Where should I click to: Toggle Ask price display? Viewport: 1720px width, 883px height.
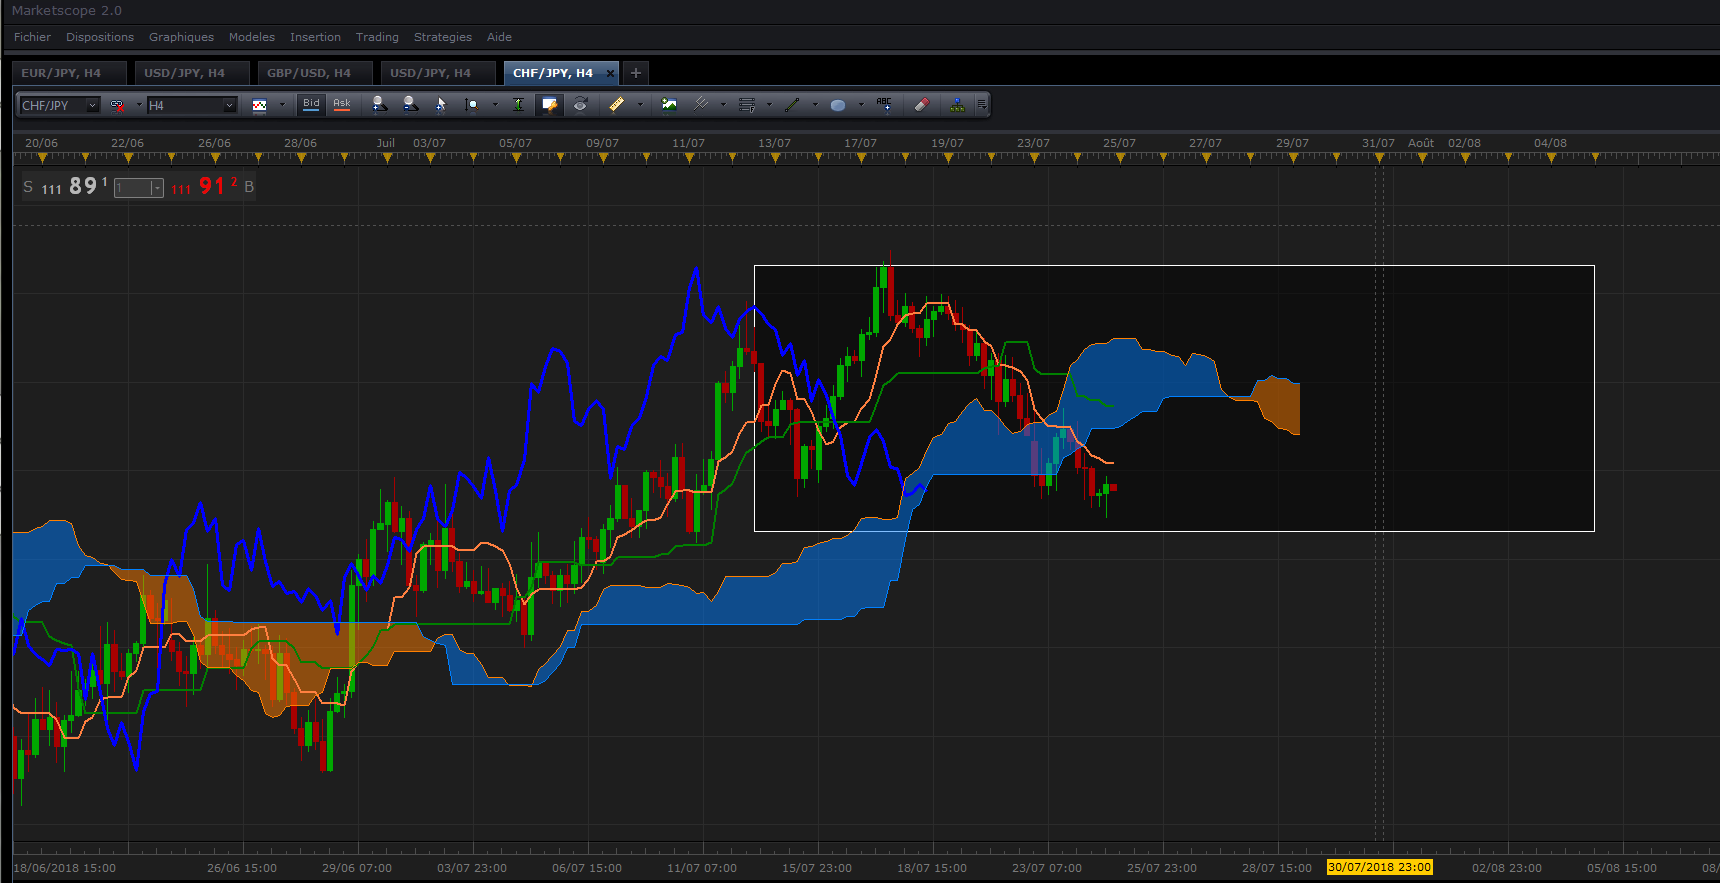coord(342,104)
